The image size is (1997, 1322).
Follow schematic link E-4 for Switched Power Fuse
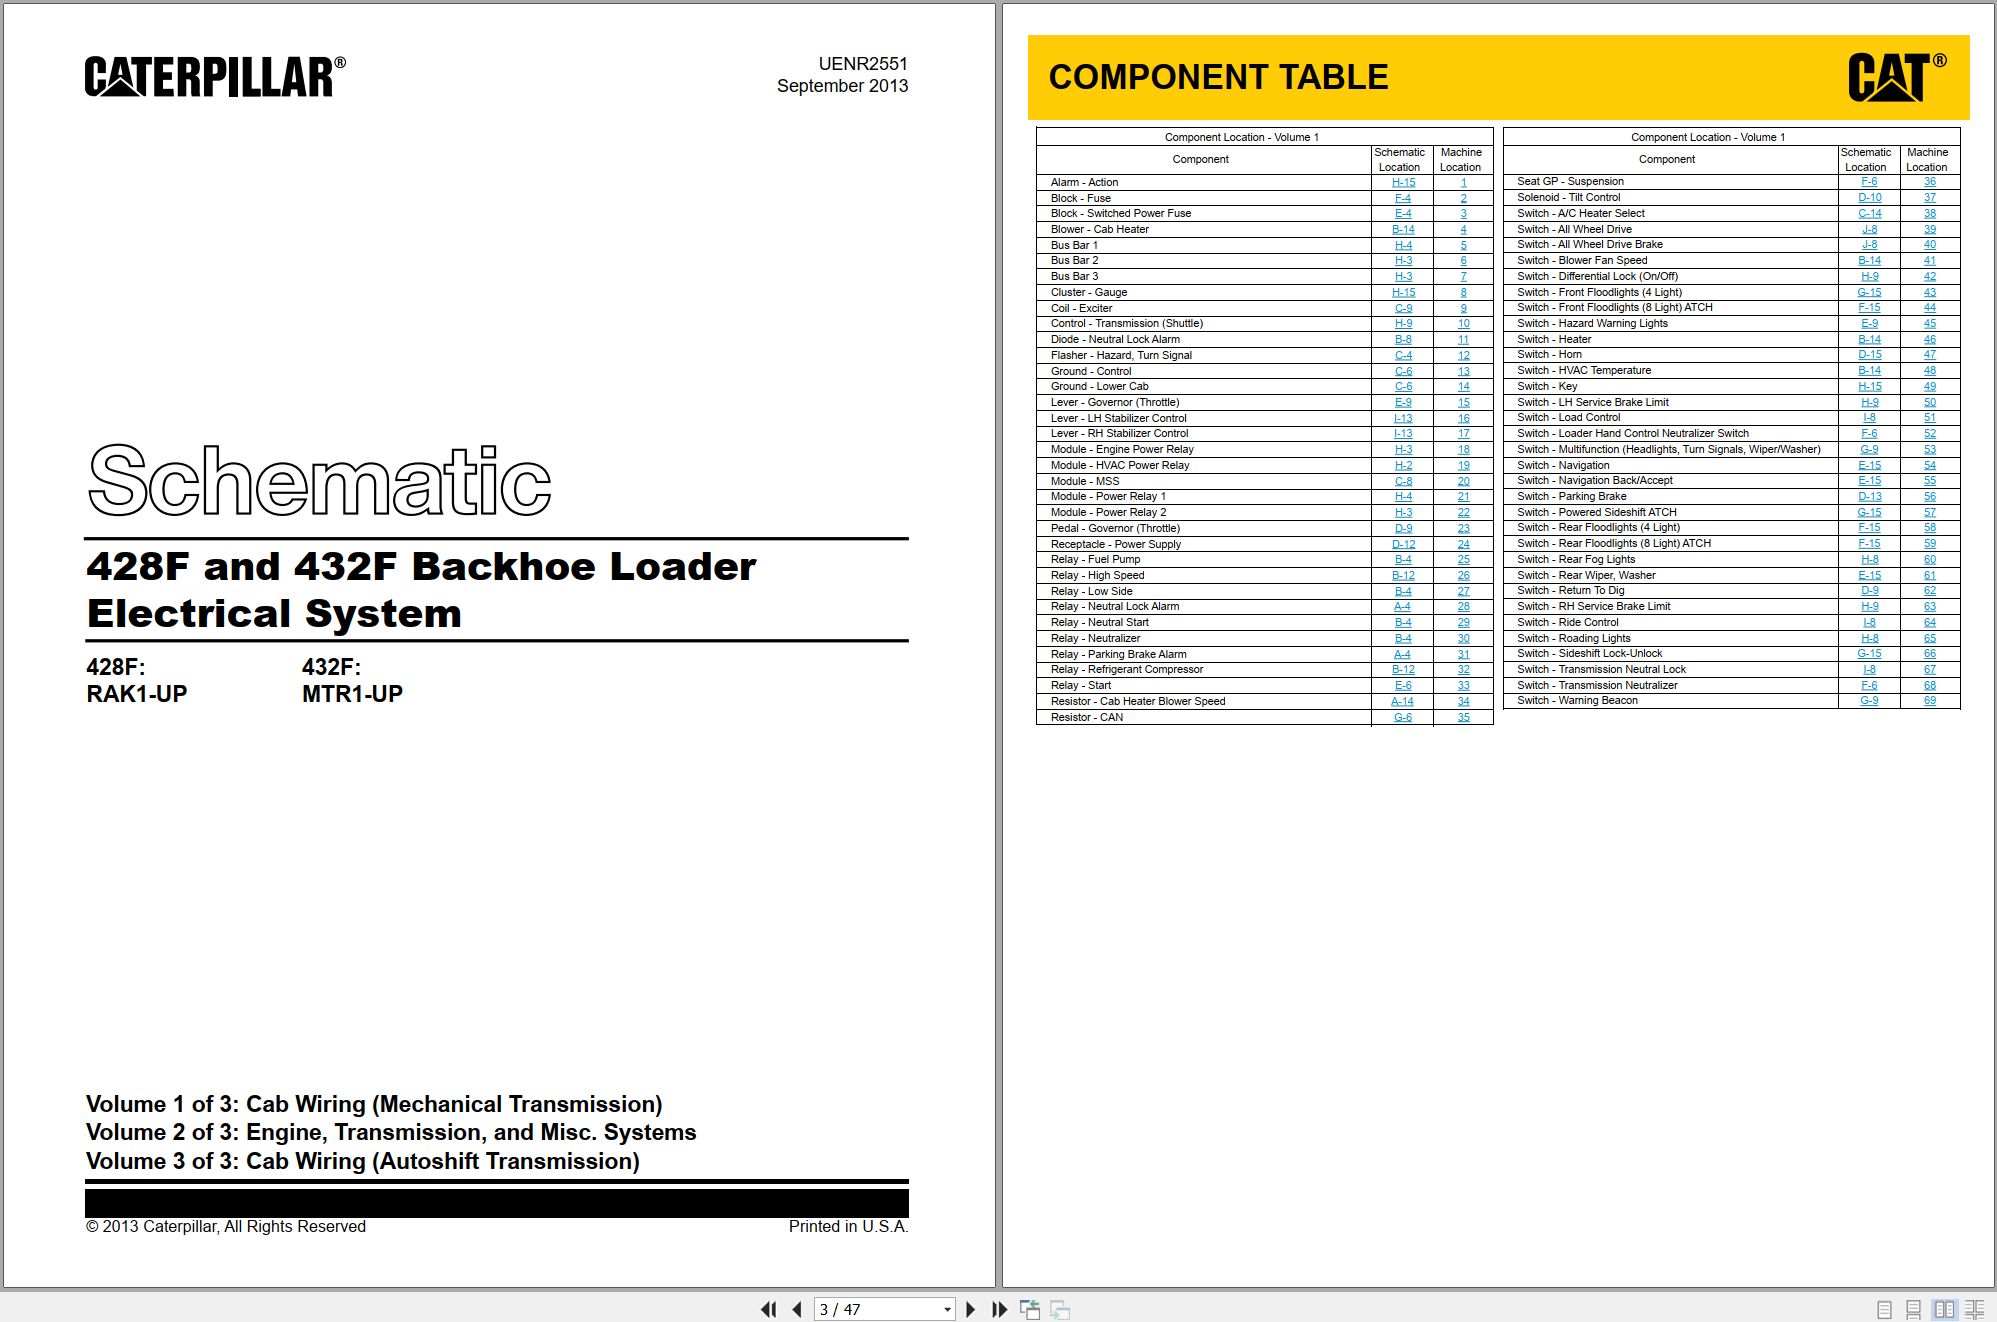1403,213
